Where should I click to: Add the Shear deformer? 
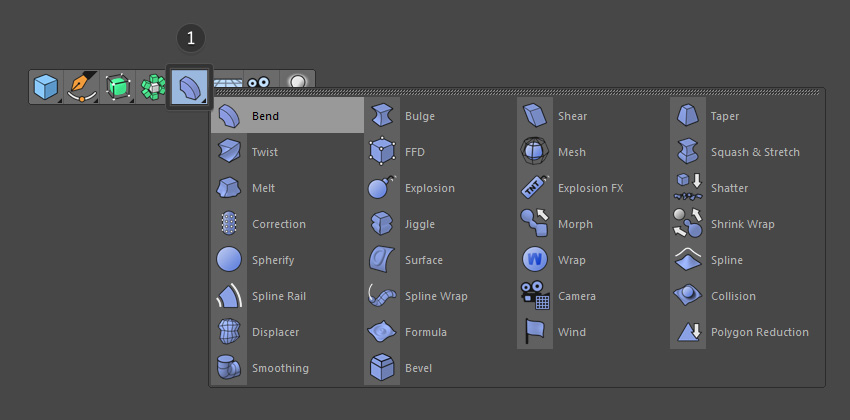point(572,116)
